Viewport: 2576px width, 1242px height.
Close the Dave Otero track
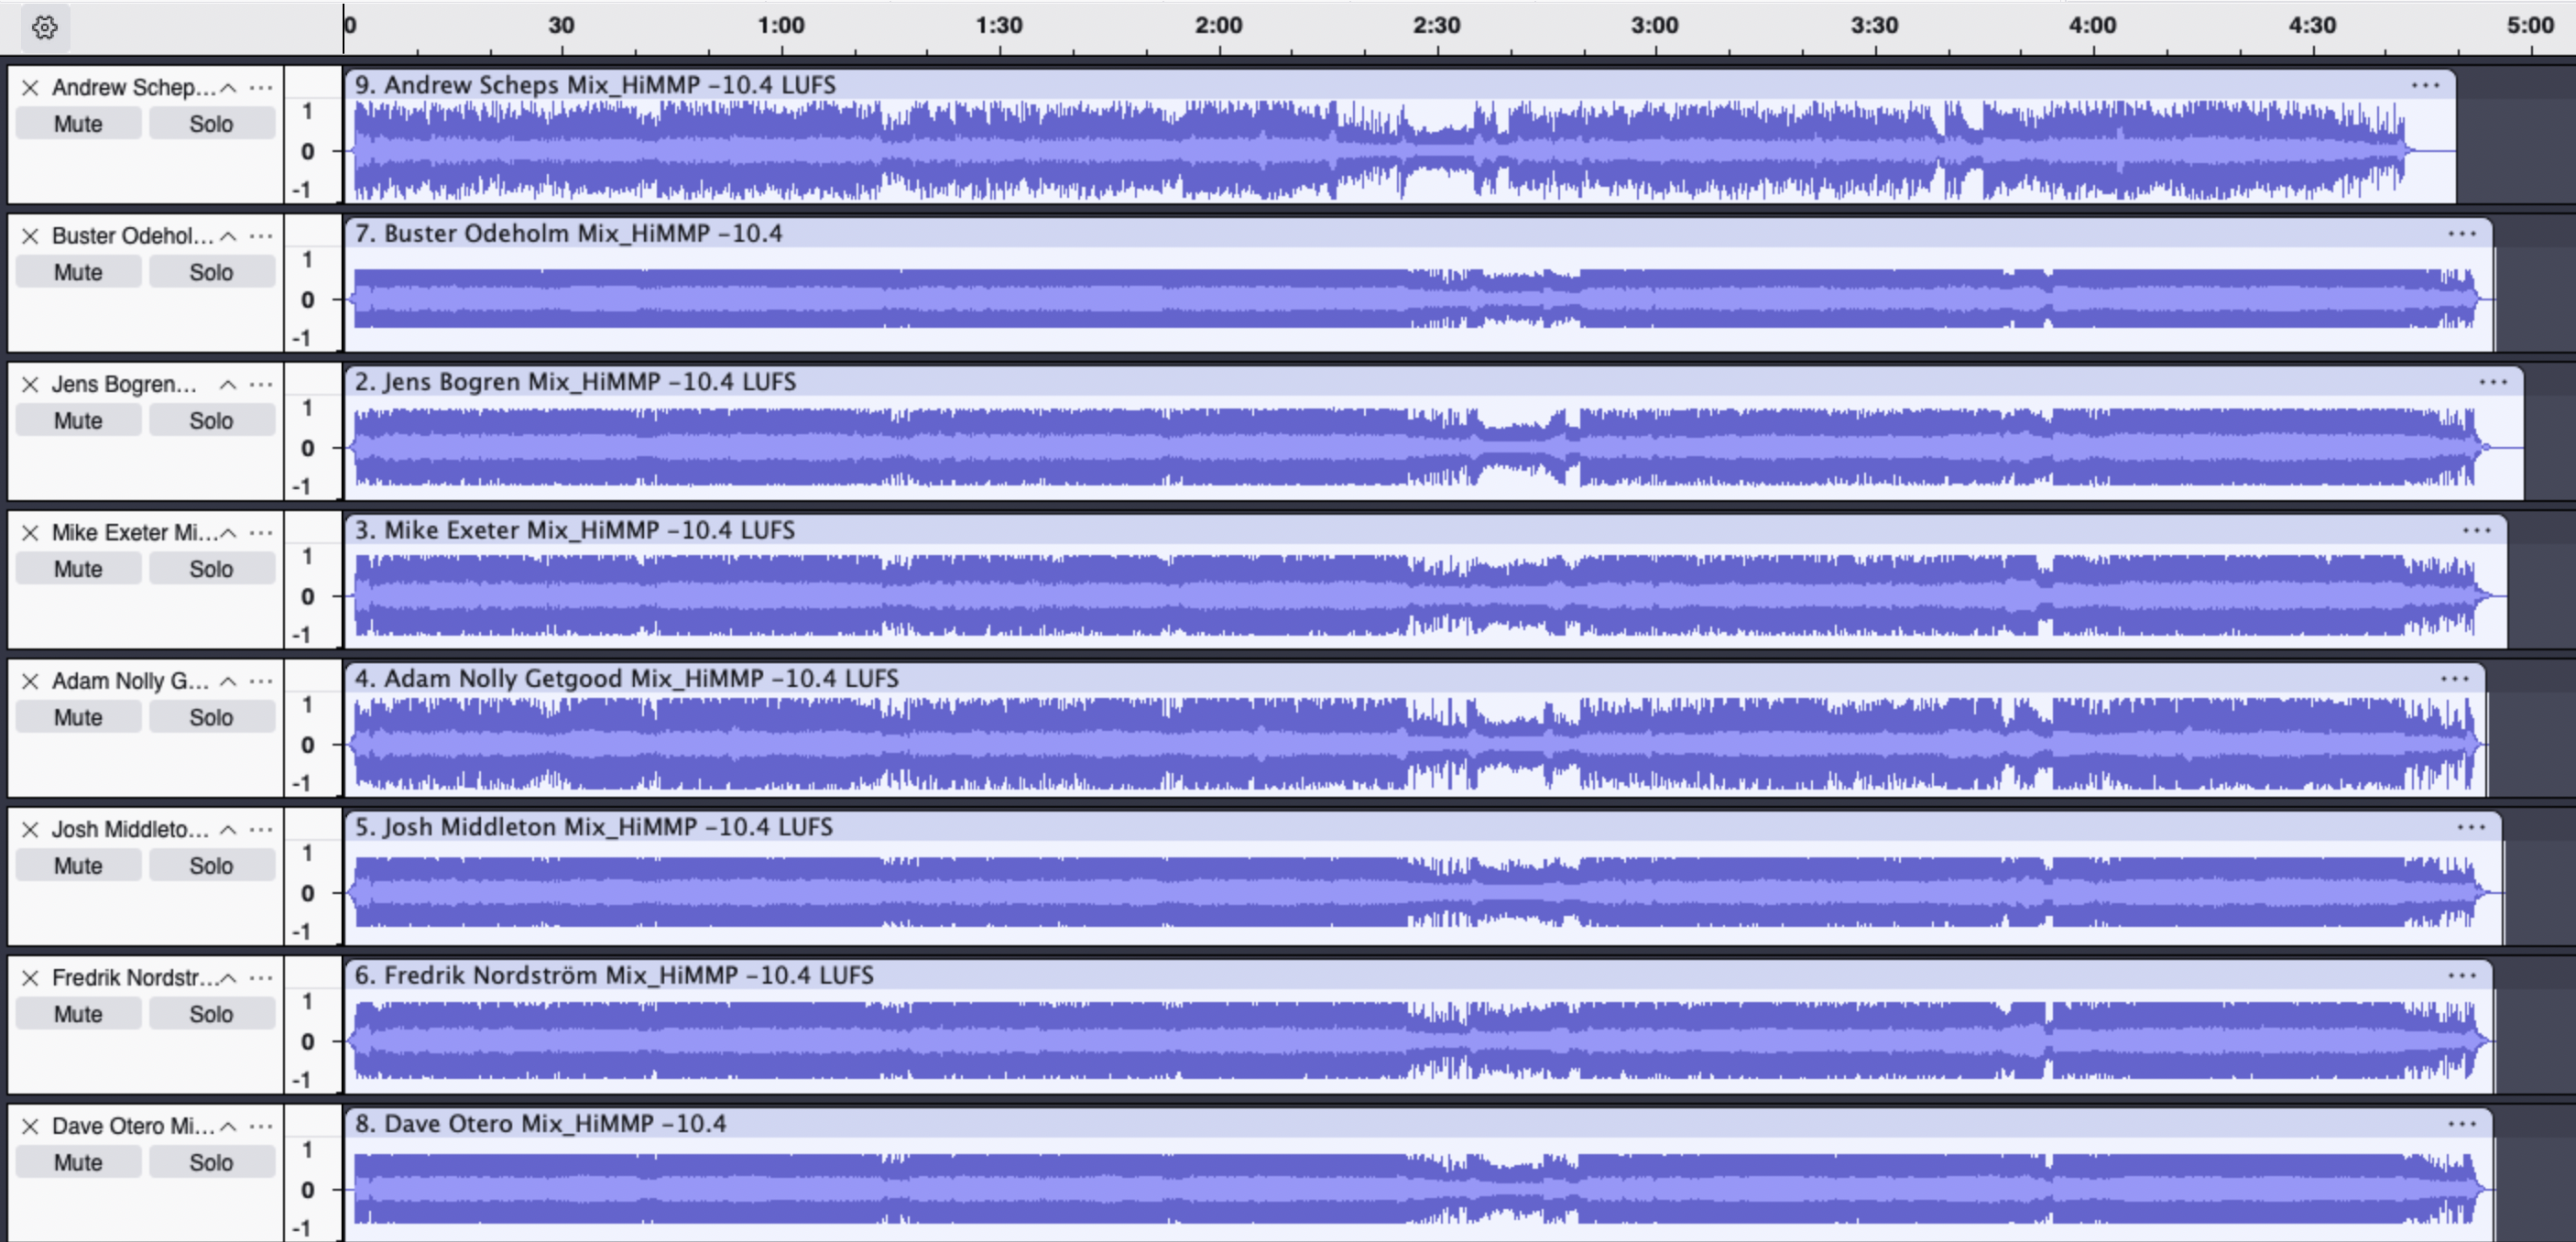point(30,1126)
